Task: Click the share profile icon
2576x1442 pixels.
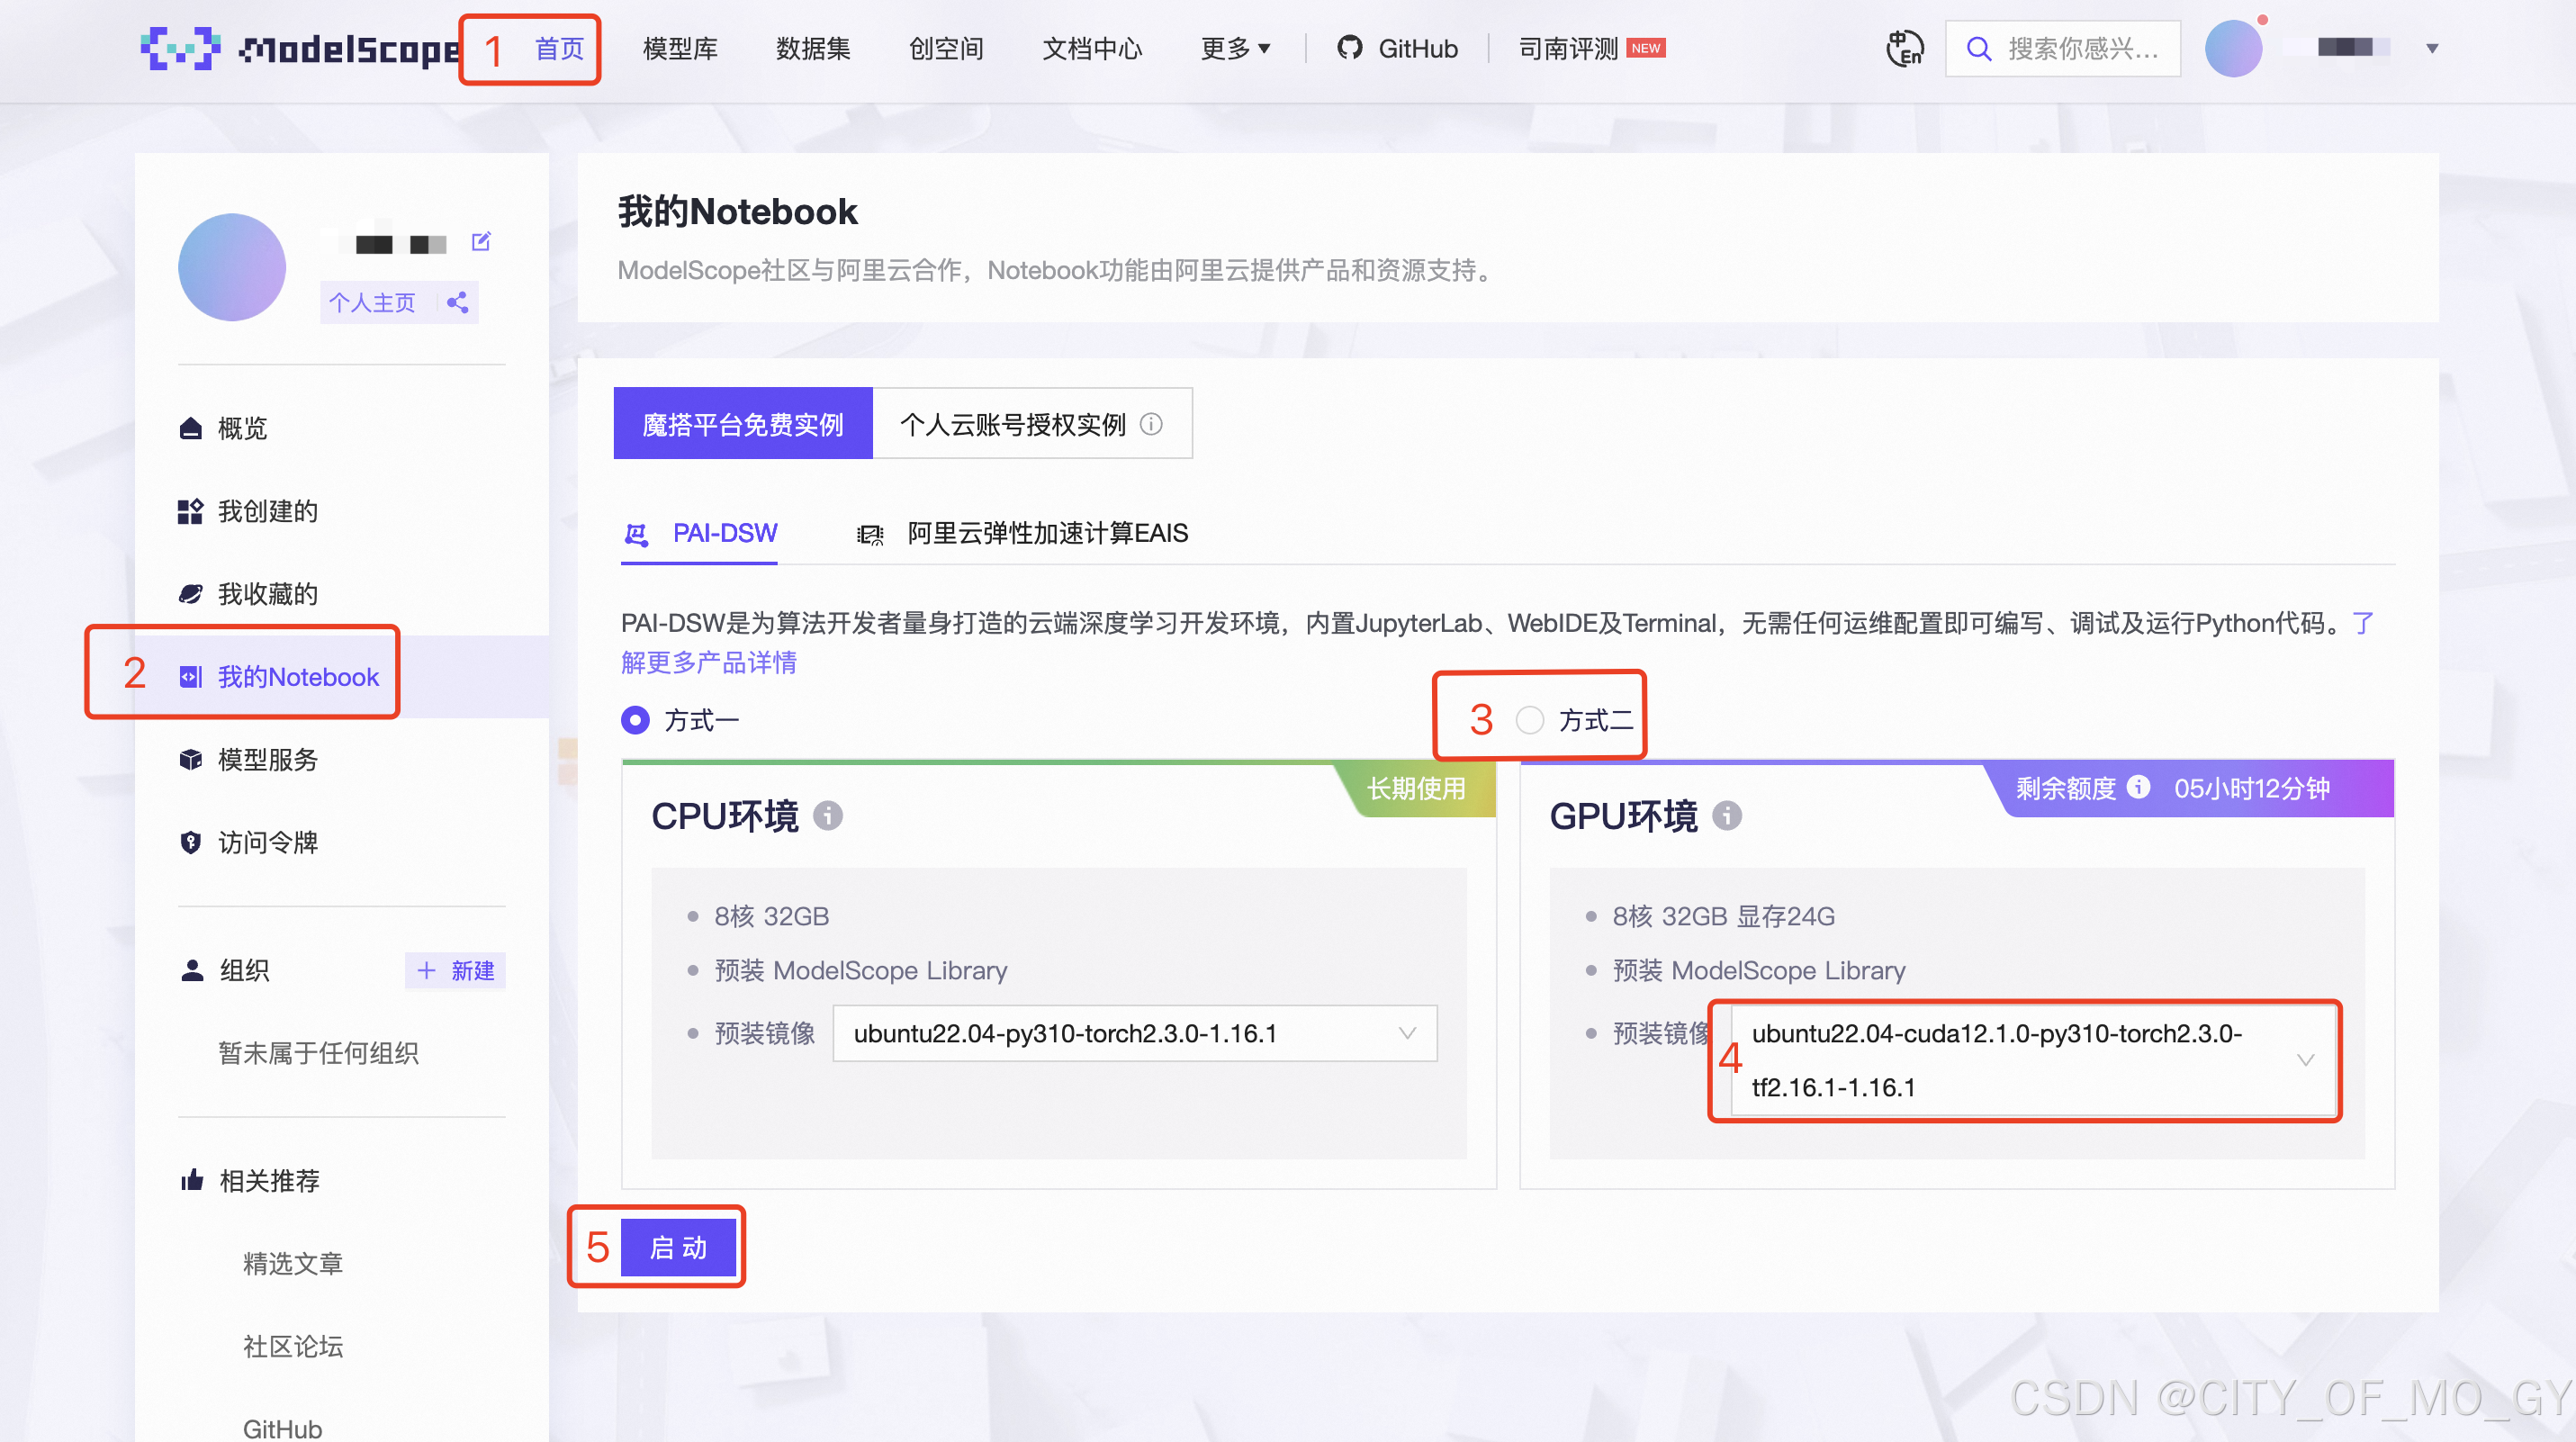Action: click(x=458, y=302)
